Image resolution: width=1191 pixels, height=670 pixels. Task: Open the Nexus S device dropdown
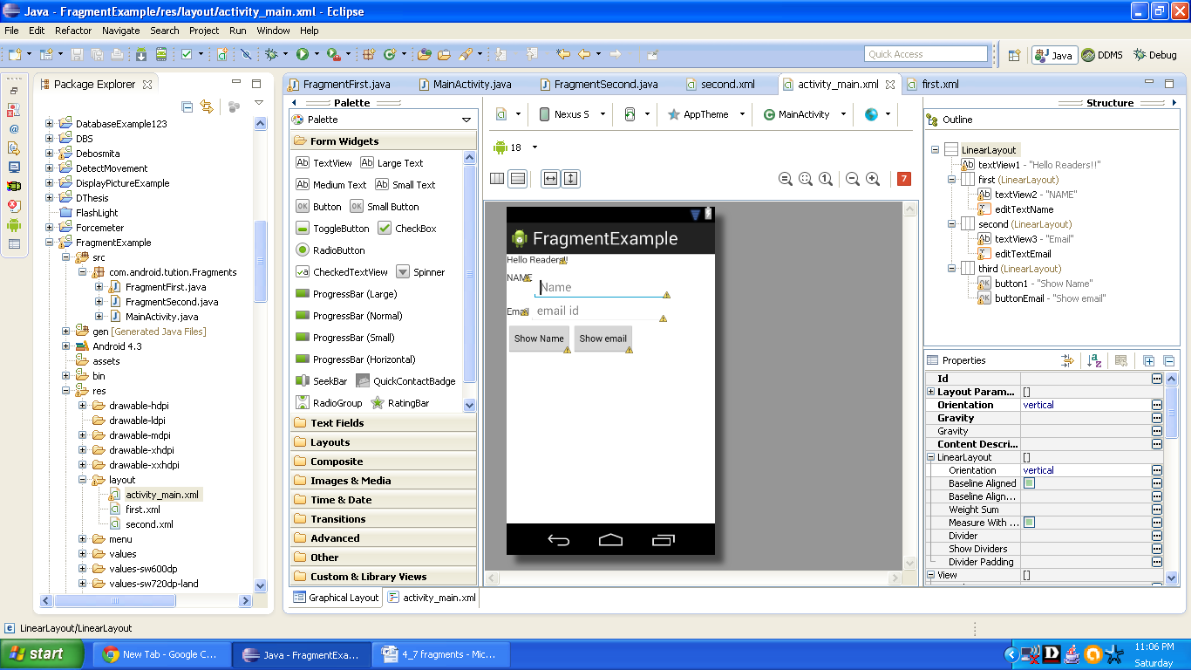tap(572, 115)
